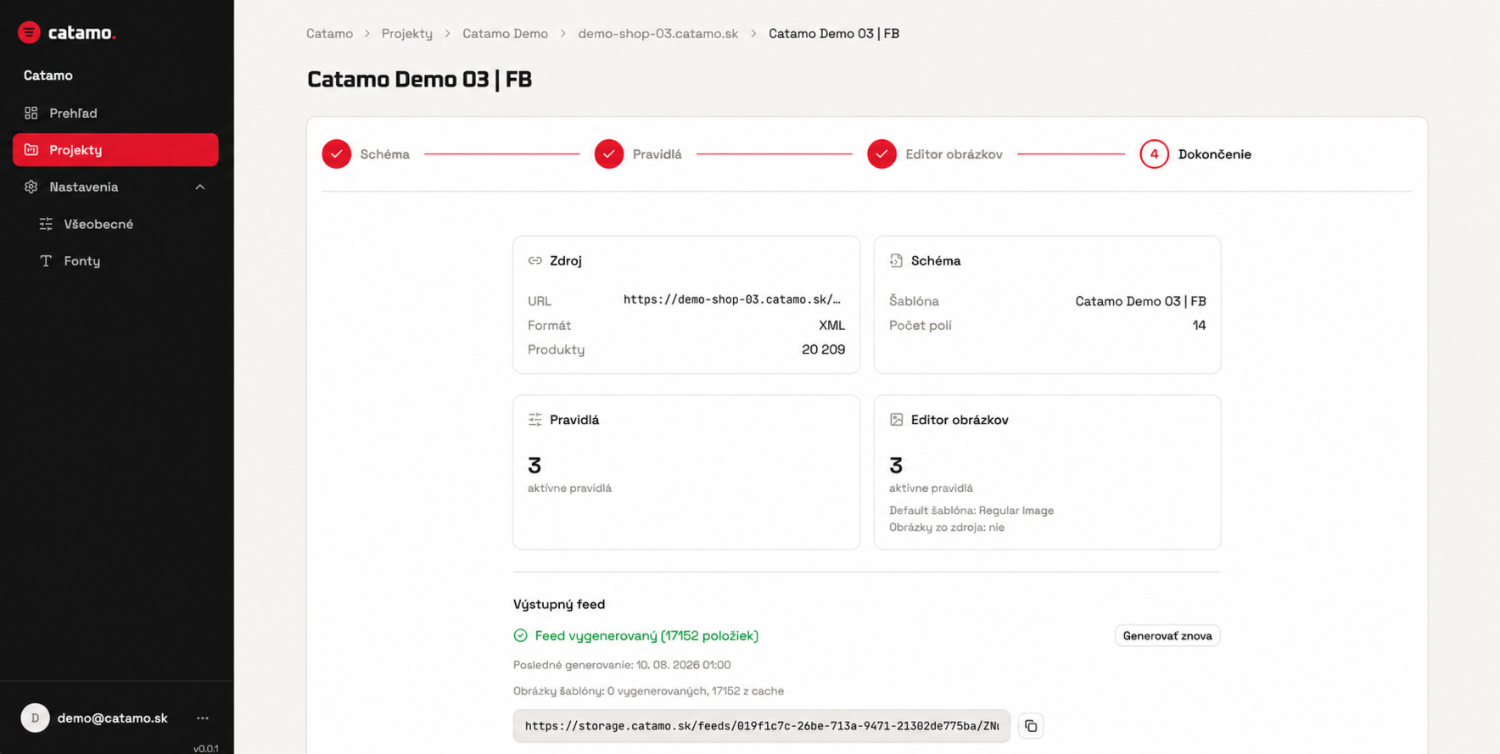Click the Catamo workspace name in sidebar
1500x754 pixels.
tap(48, 75)
